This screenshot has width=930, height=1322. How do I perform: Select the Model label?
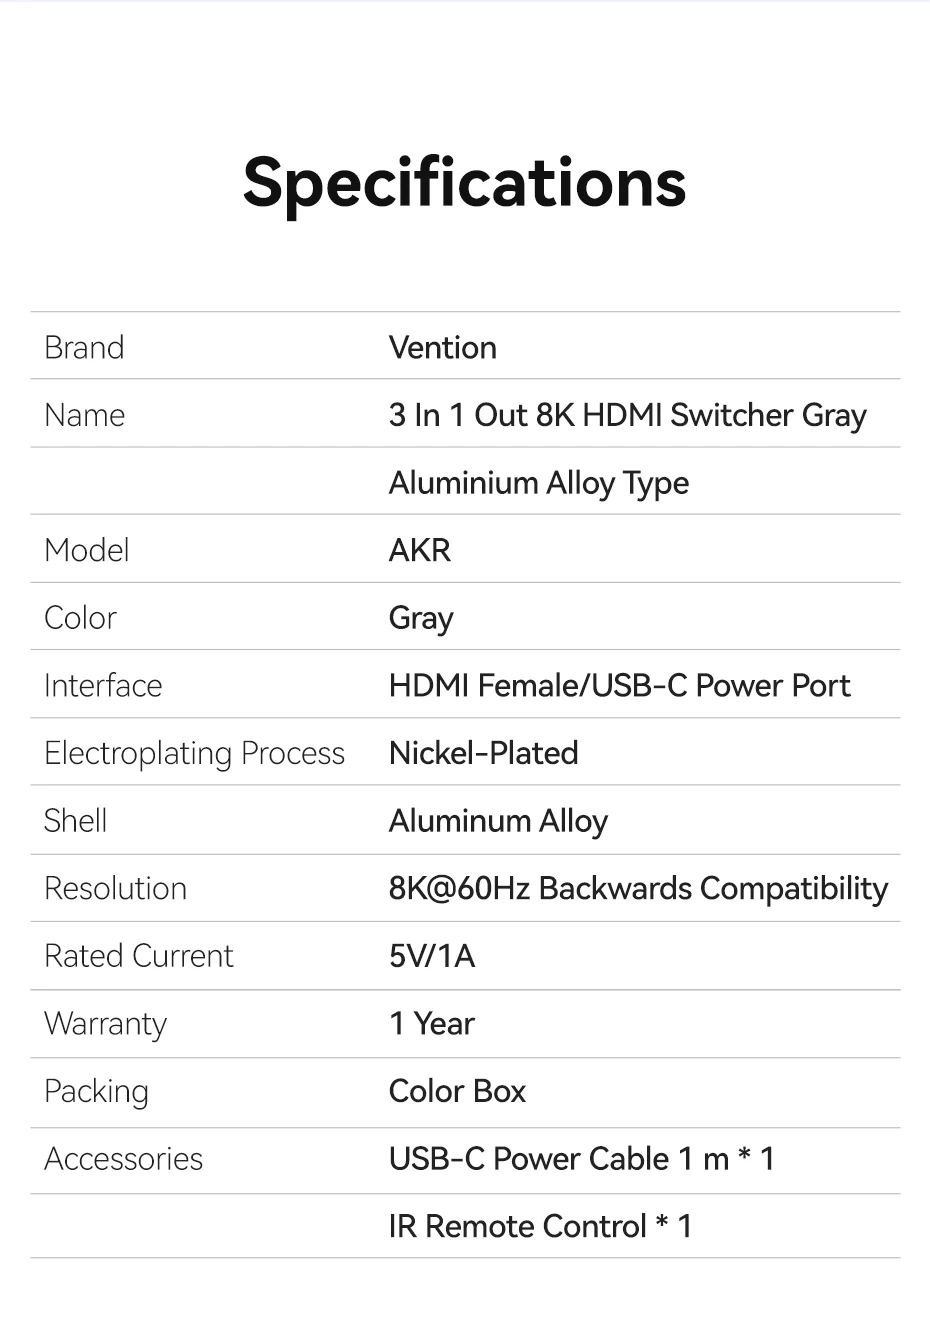click(x=87, y=550)
